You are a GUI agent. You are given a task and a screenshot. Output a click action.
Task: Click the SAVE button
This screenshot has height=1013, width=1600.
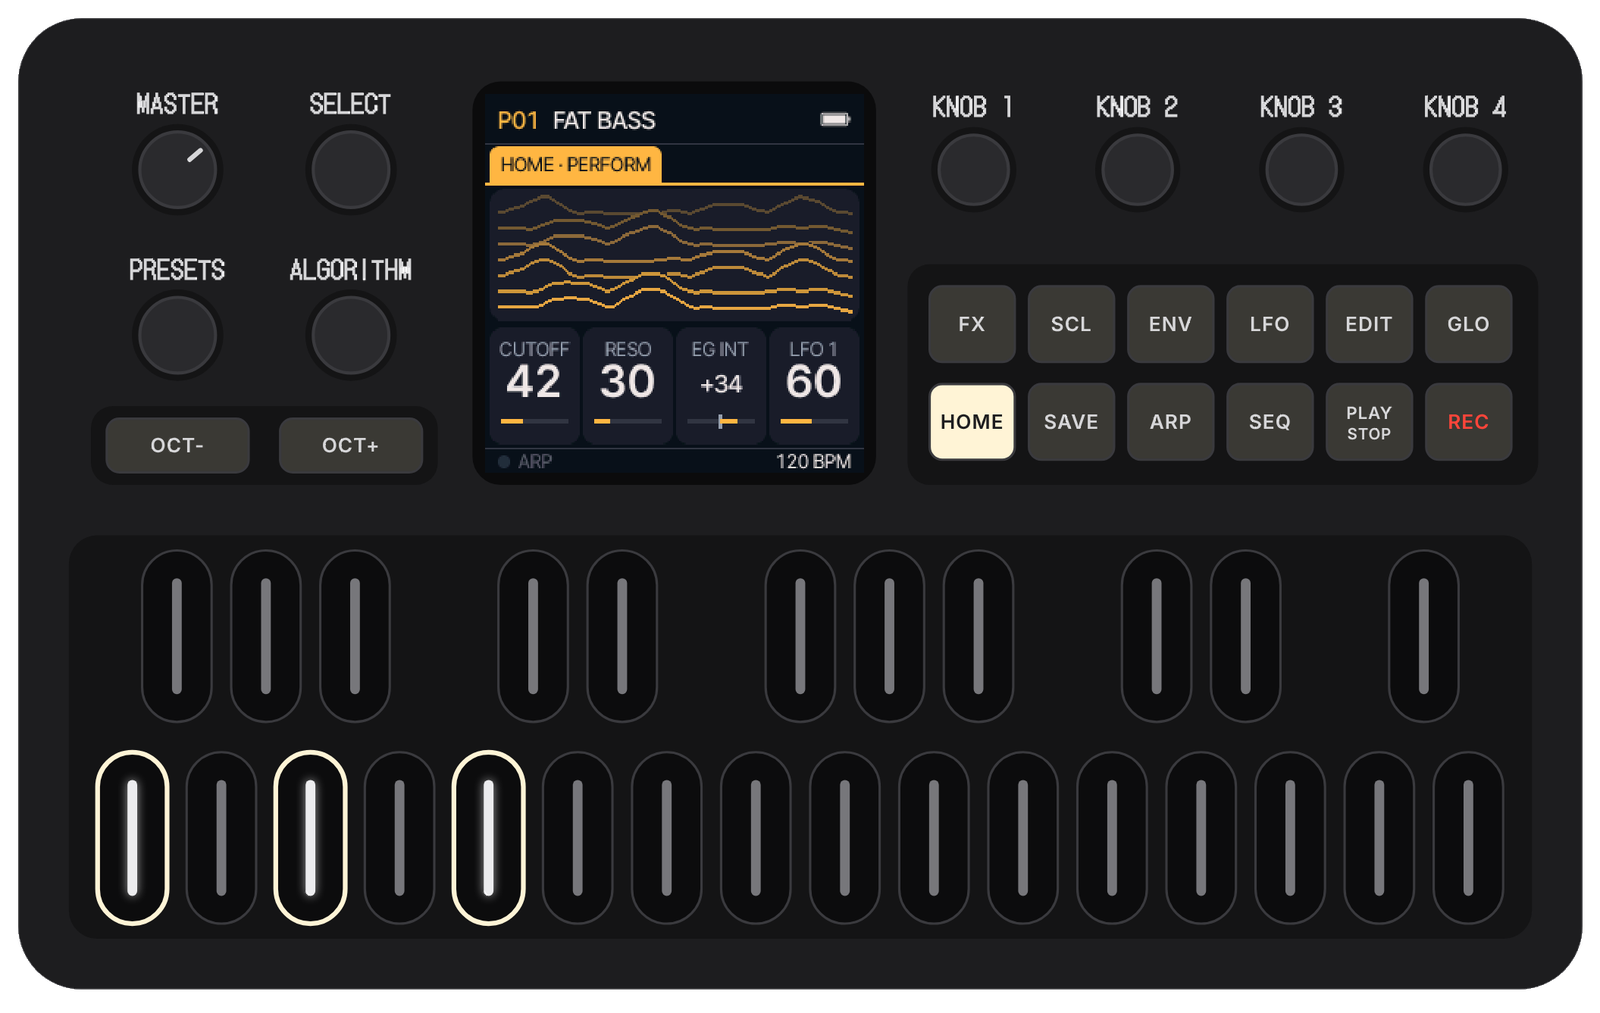coord(1071,422)
